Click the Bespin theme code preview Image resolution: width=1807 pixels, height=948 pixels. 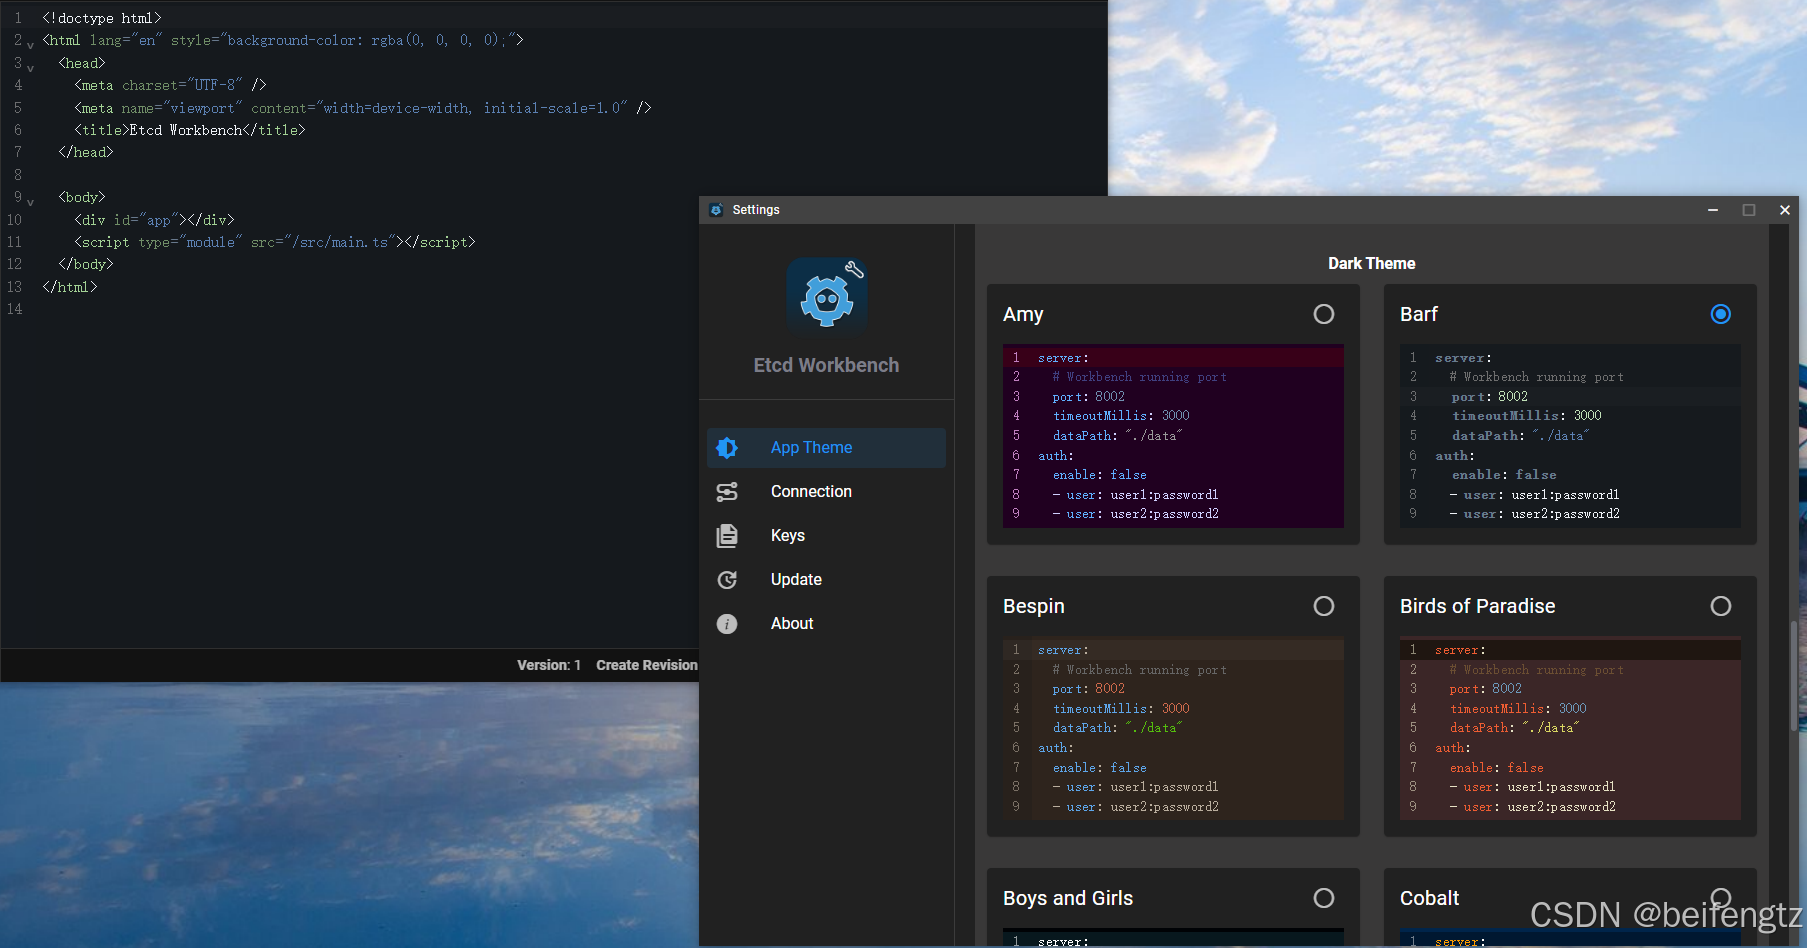point(1173,728)
